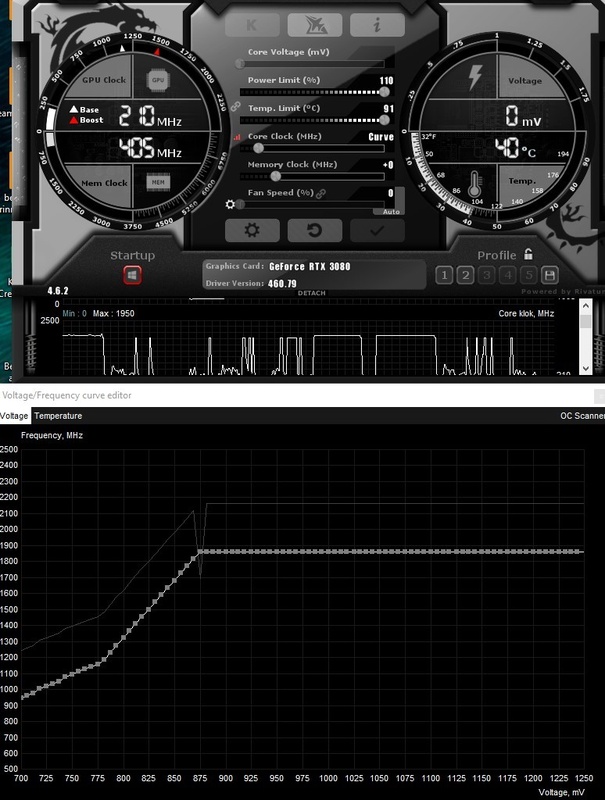Select profile slot 2
The image size is (605, 800).
(x=465, y=276)
